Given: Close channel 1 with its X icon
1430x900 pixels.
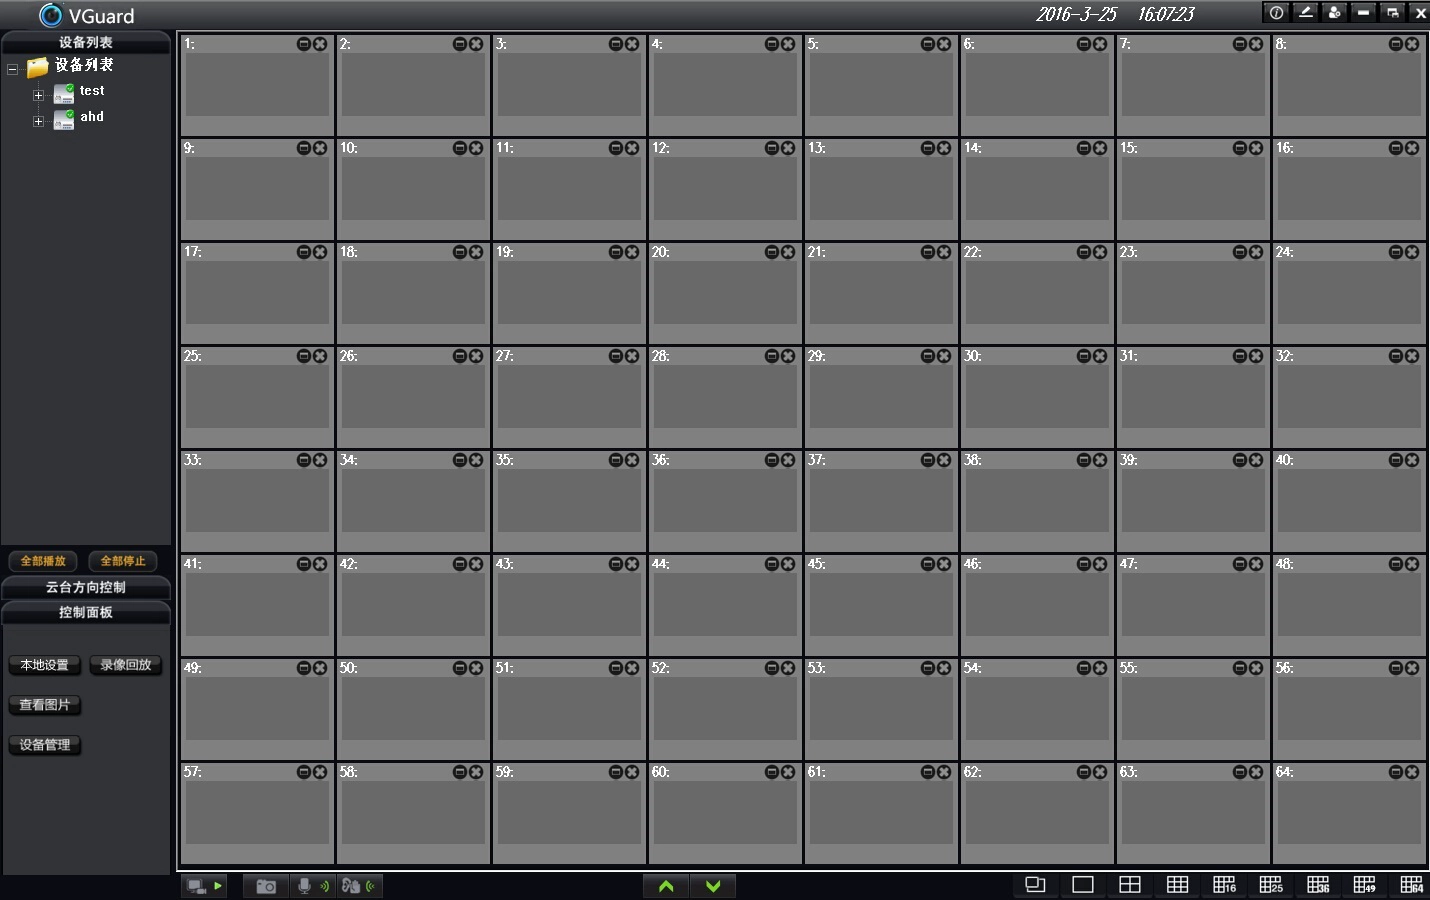Looking at the screenshot, I should 320,44.
